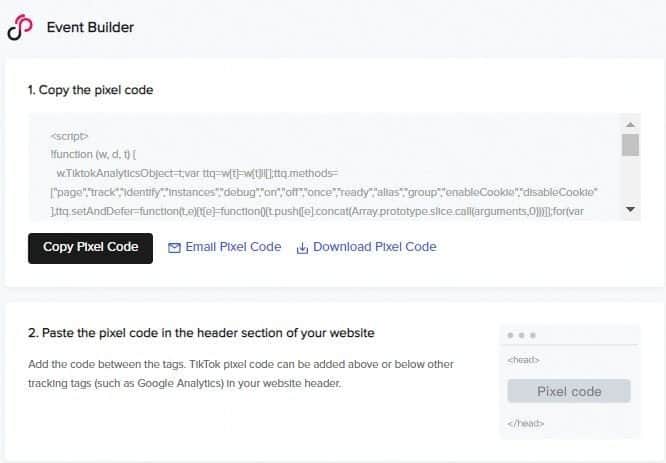Click the '1. Copy the pixel code' heading

[90, 90]
